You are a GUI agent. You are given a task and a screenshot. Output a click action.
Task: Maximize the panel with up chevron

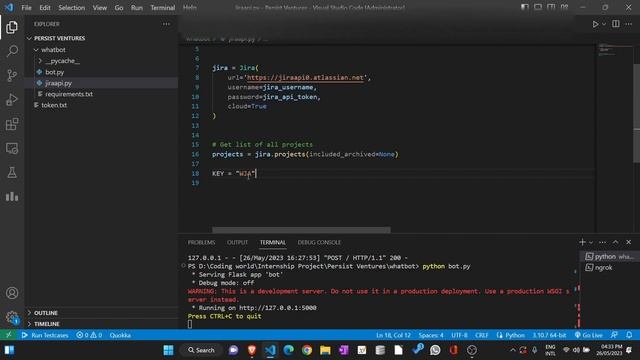pos(616,242)
